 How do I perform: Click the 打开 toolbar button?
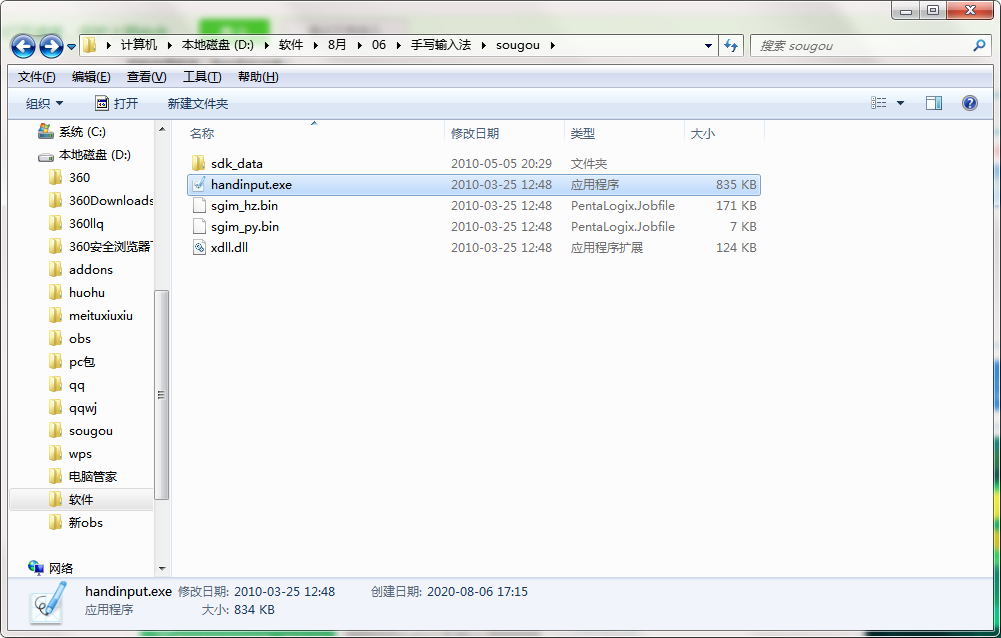(x=116, y=103)
